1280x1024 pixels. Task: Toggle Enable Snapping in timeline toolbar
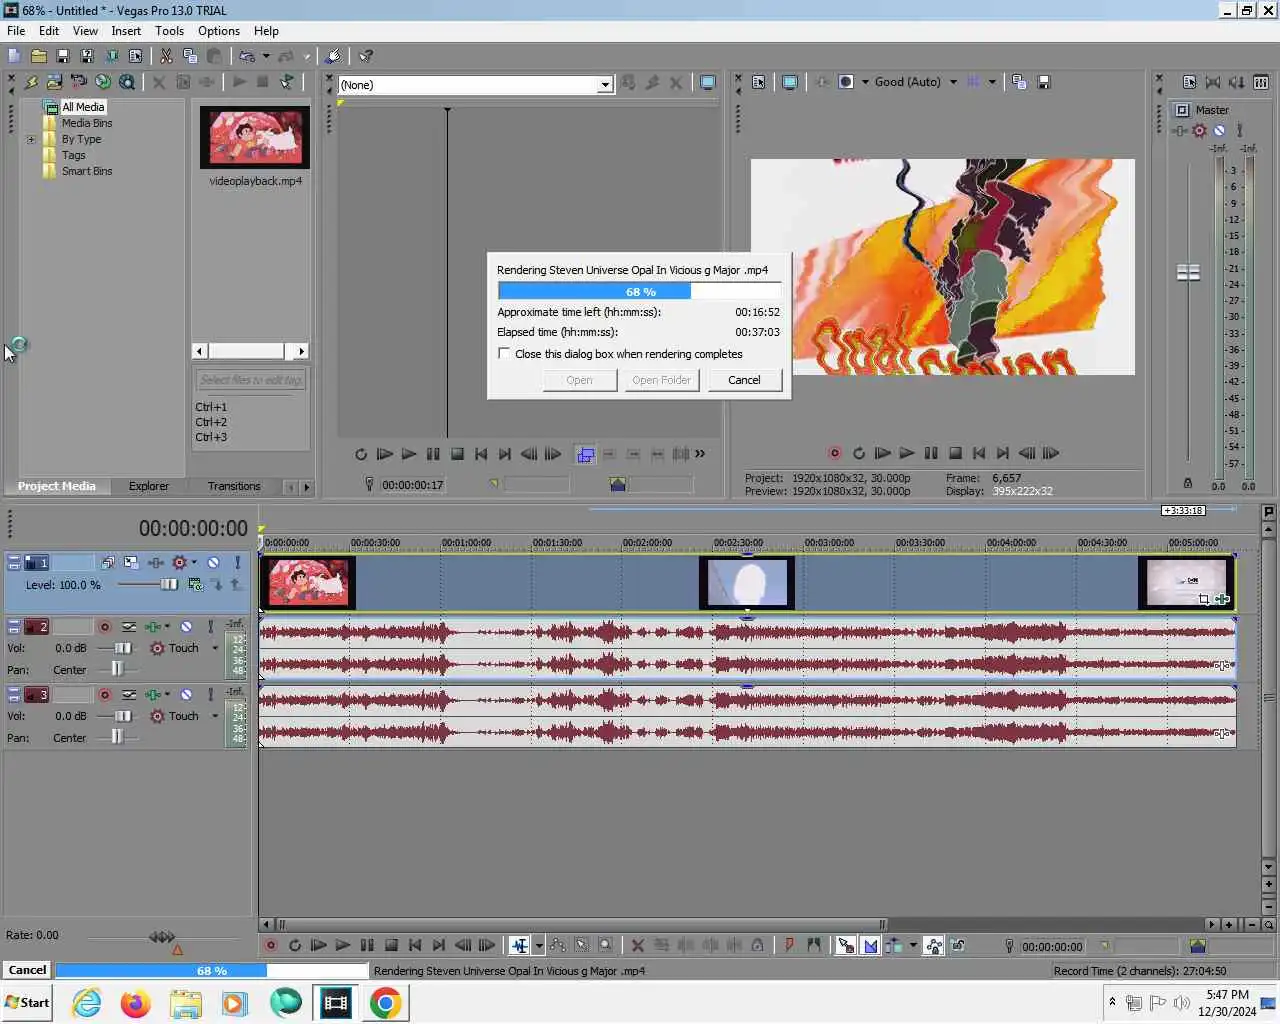(845, 945)
